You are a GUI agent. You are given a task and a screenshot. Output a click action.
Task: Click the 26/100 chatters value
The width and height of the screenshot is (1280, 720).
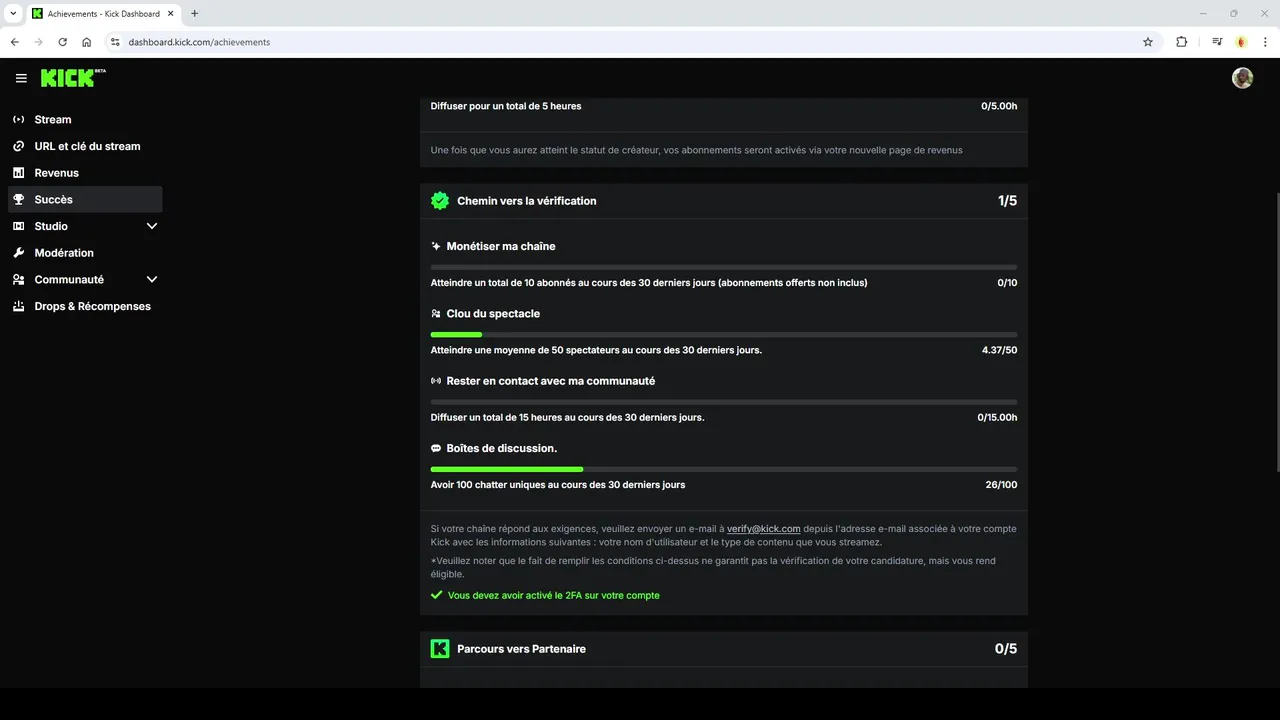1002,485
